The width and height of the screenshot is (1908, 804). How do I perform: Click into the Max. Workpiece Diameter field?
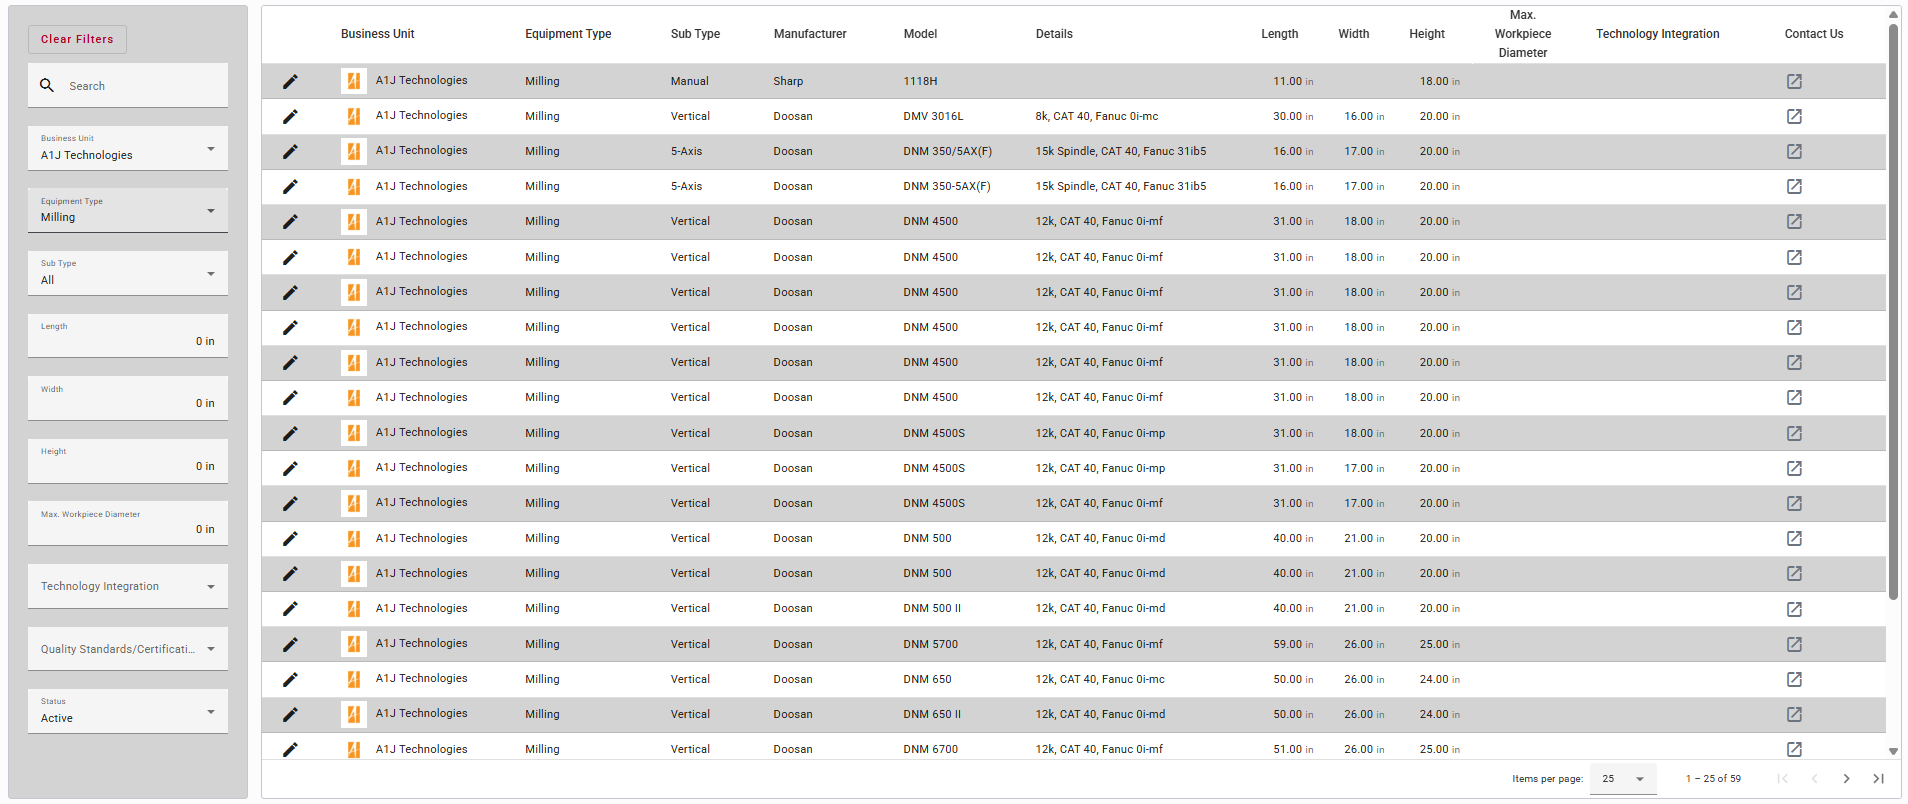(128, 523)
